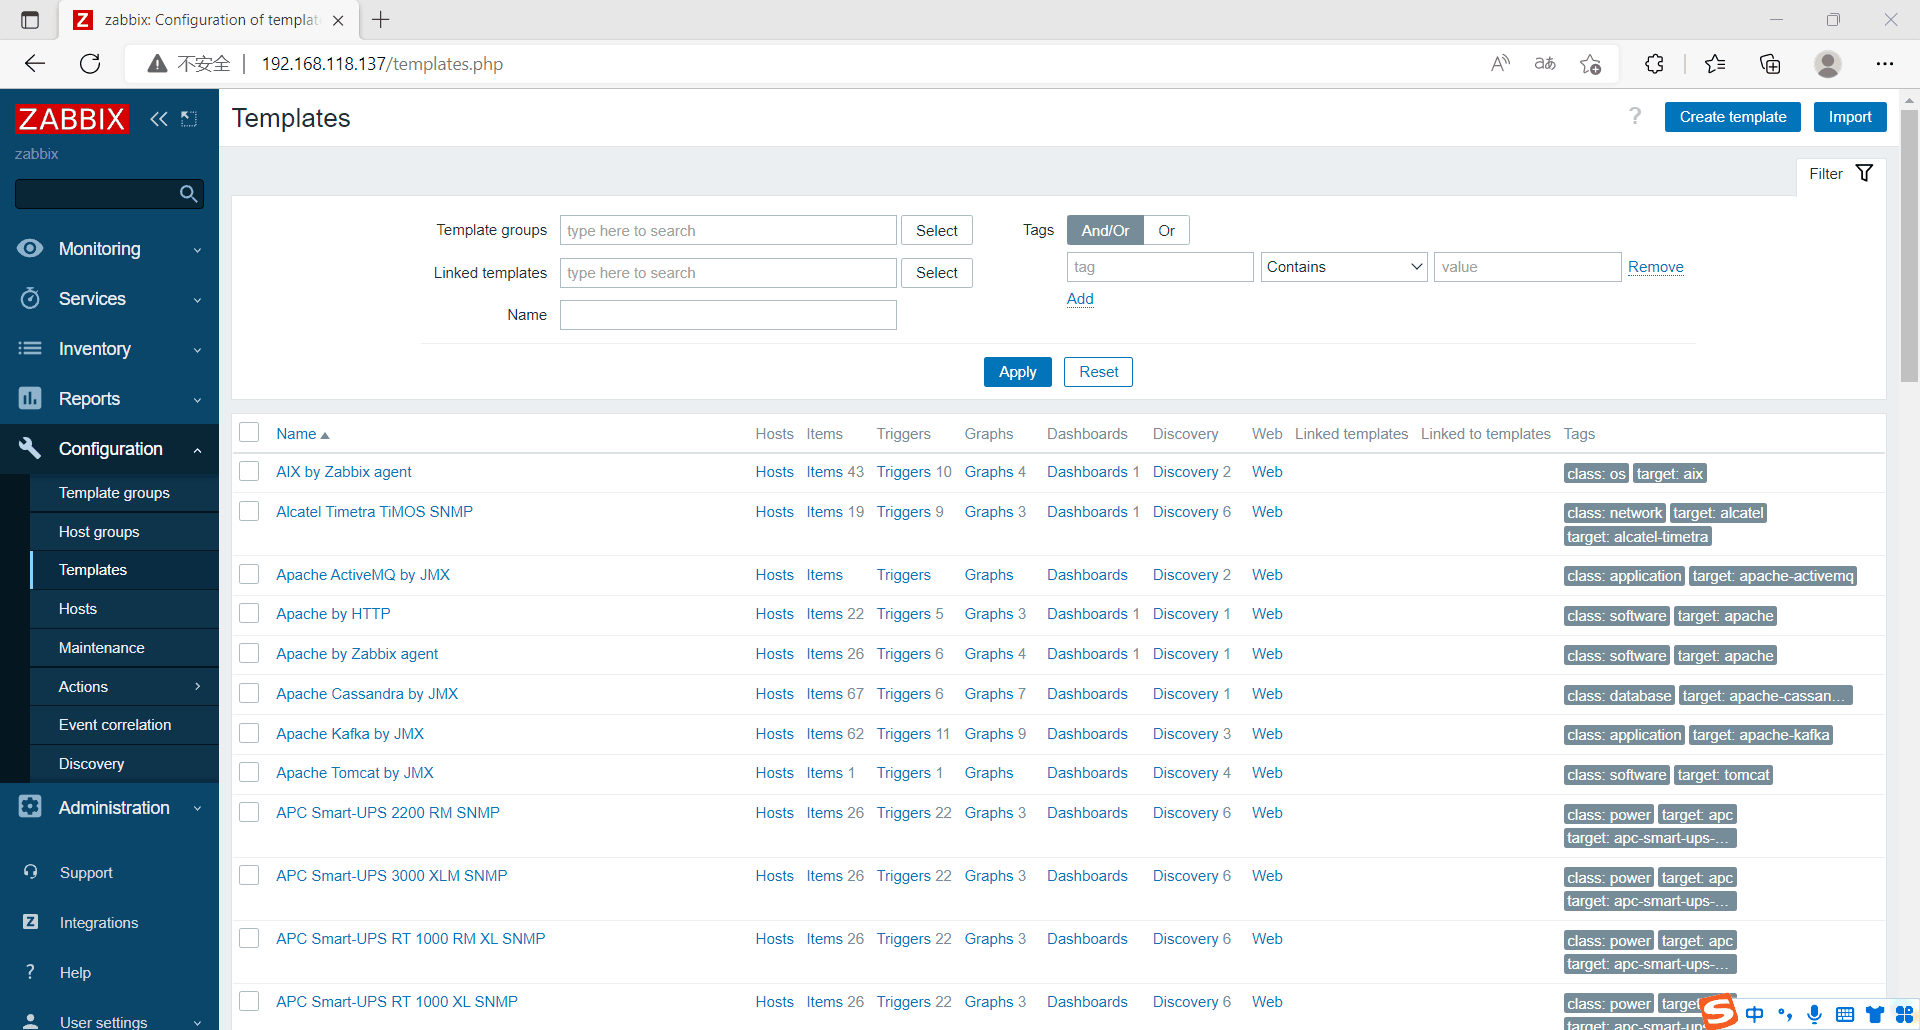Expand the Inventory menu chevron
The width and height of the screenshot is (1920, 1030).
tap(197, 350)
